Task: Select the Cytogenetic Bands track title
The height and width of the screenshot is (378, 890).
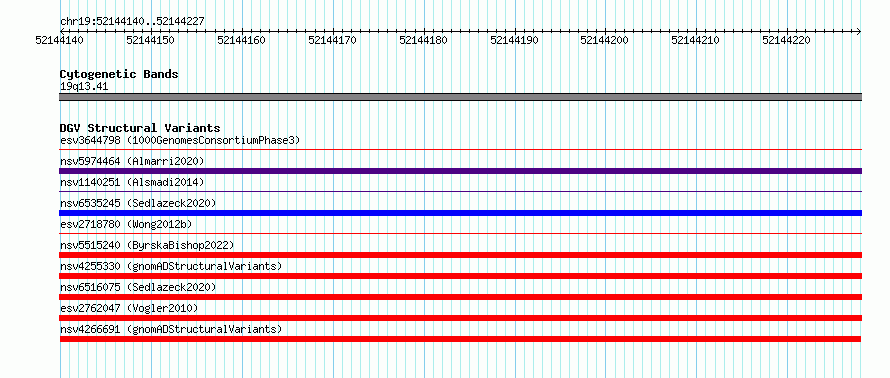Action: pyautogui.click(x=119, y=74)
